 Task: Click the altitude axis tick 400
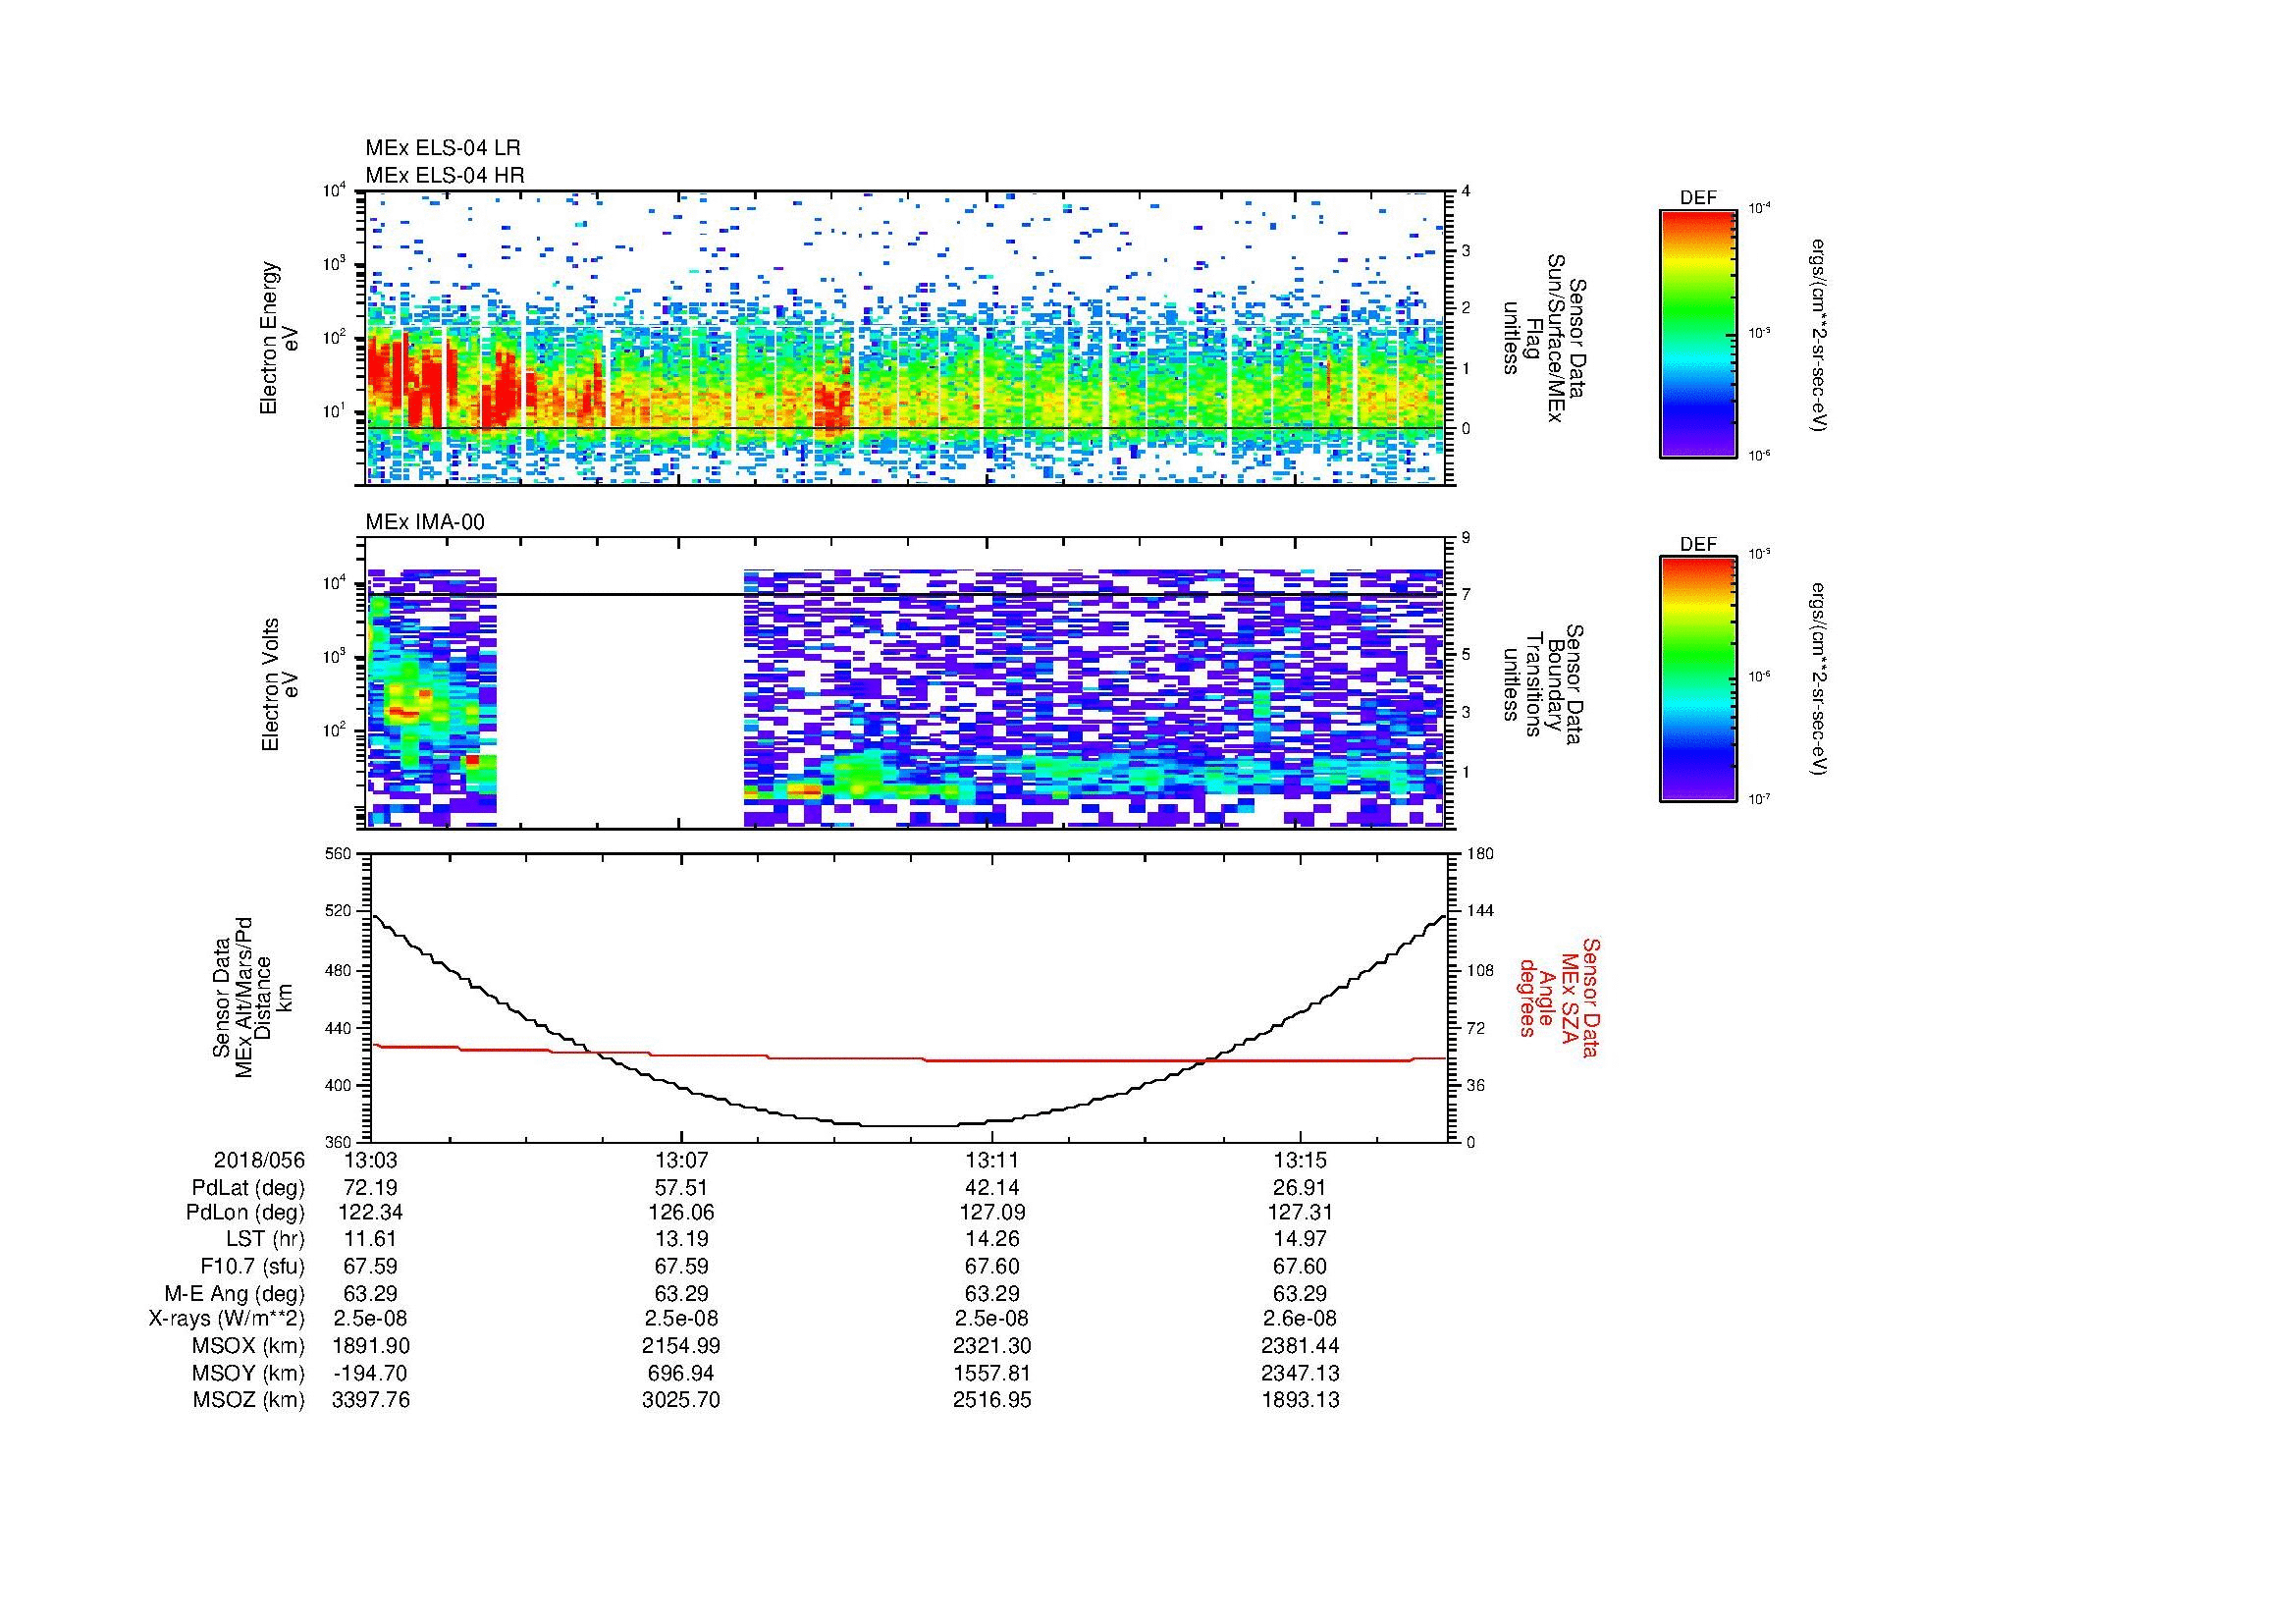pyautogui.click(x=340, y=1085)
